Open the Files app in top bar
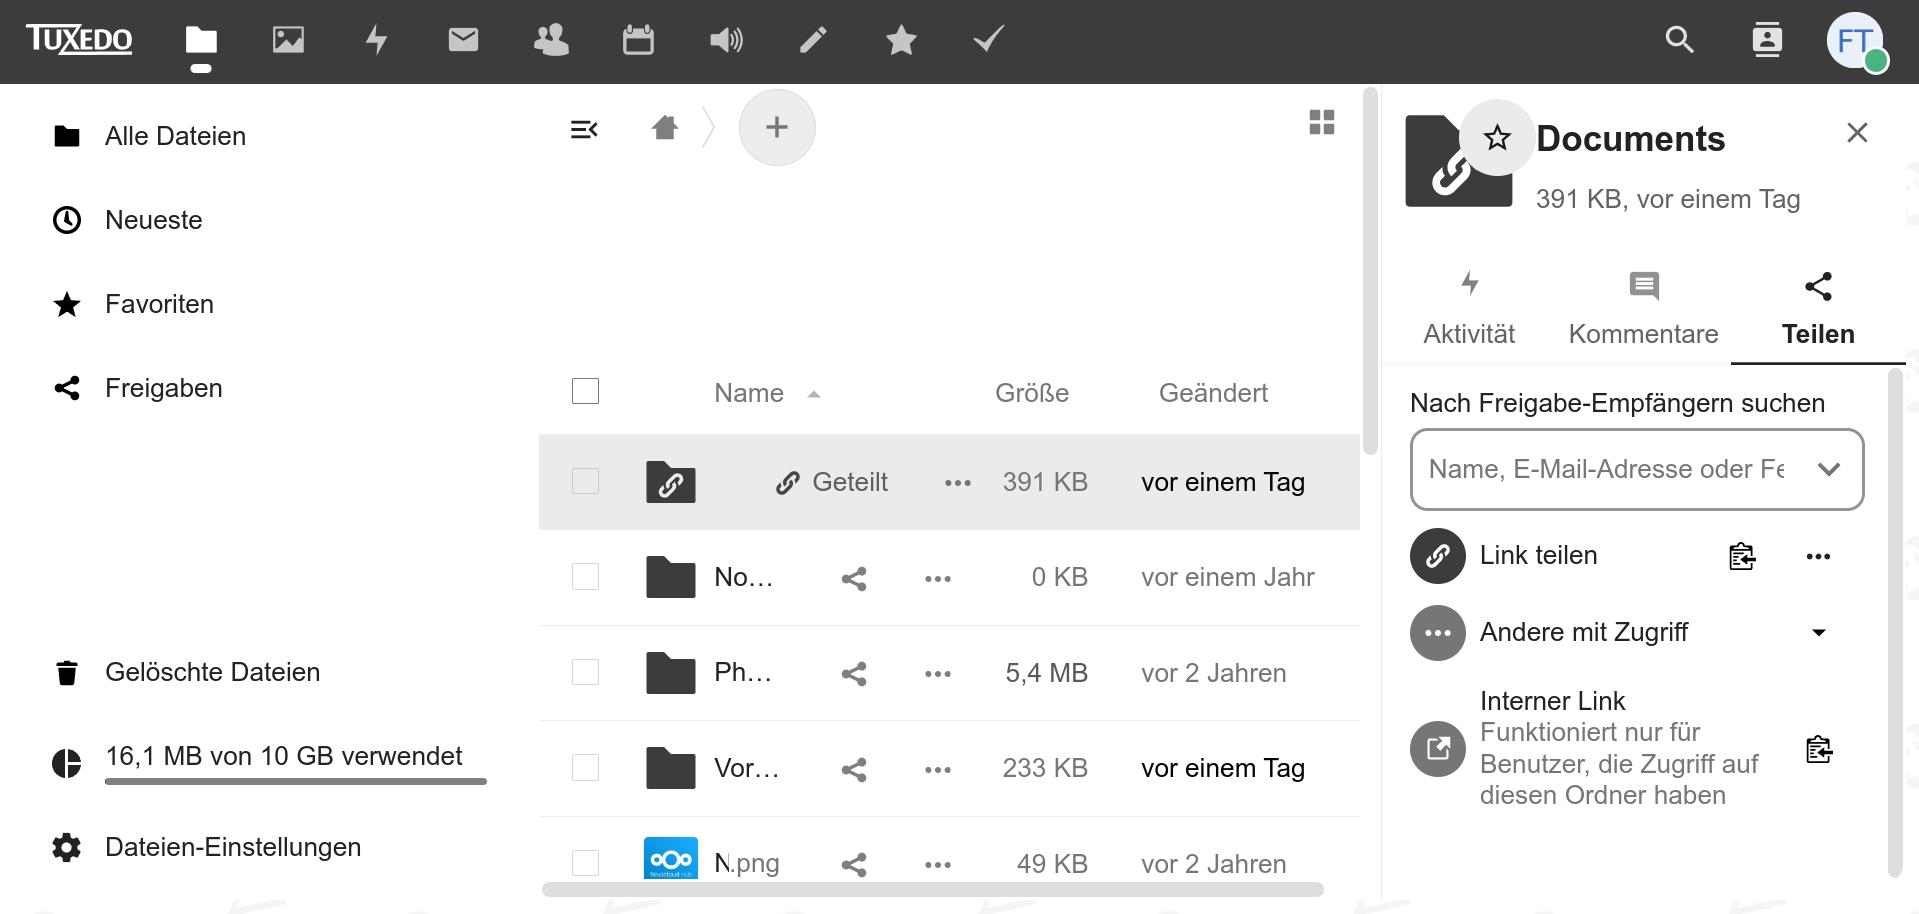The height and width of the screenshot is (914, 1919). [201, 40]
